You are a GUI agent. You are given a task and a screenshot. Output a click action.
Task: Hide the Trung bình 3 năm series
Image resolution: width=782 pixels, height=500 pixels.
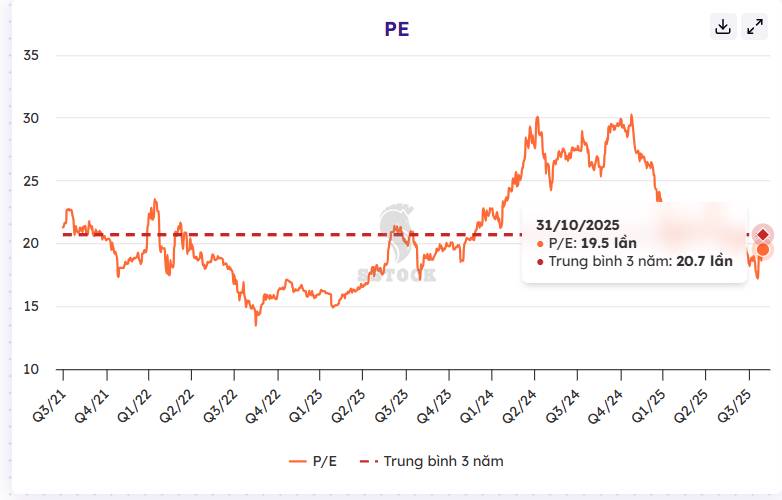click(432, 461)
